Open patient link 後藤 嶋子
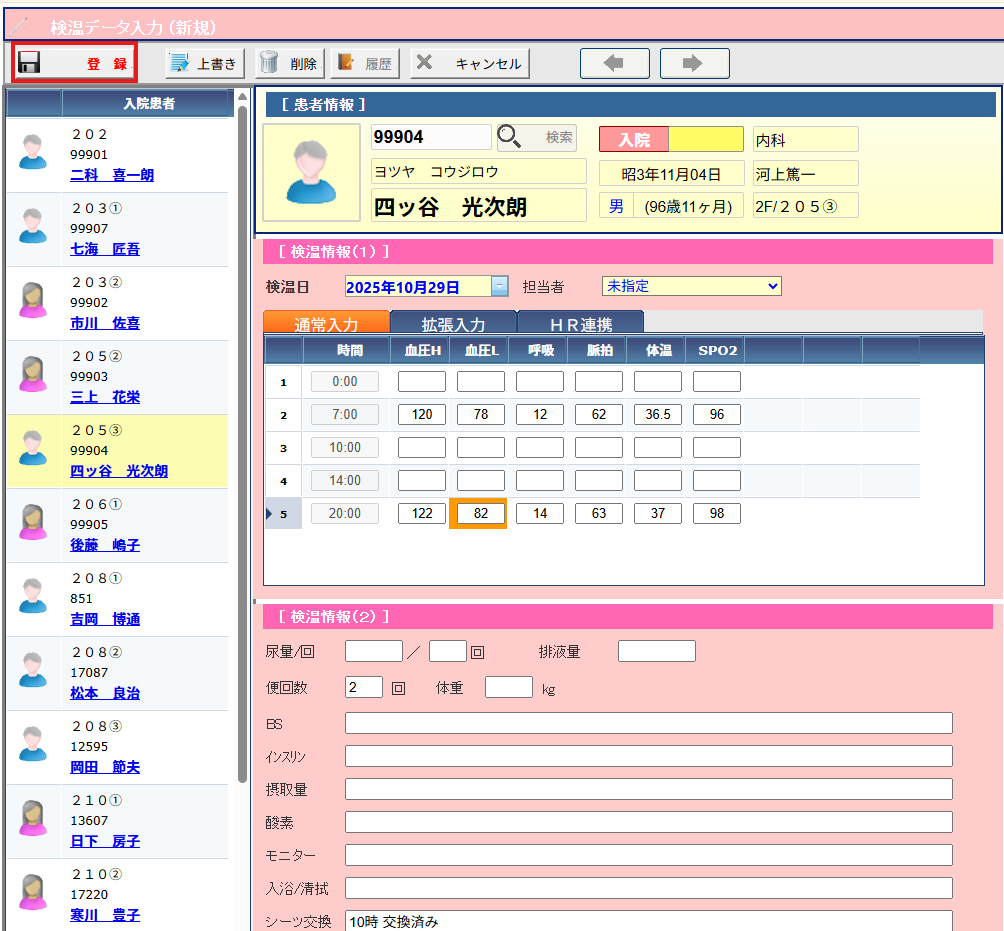This screenshot has height=931, width=1004. pos(105,545)
